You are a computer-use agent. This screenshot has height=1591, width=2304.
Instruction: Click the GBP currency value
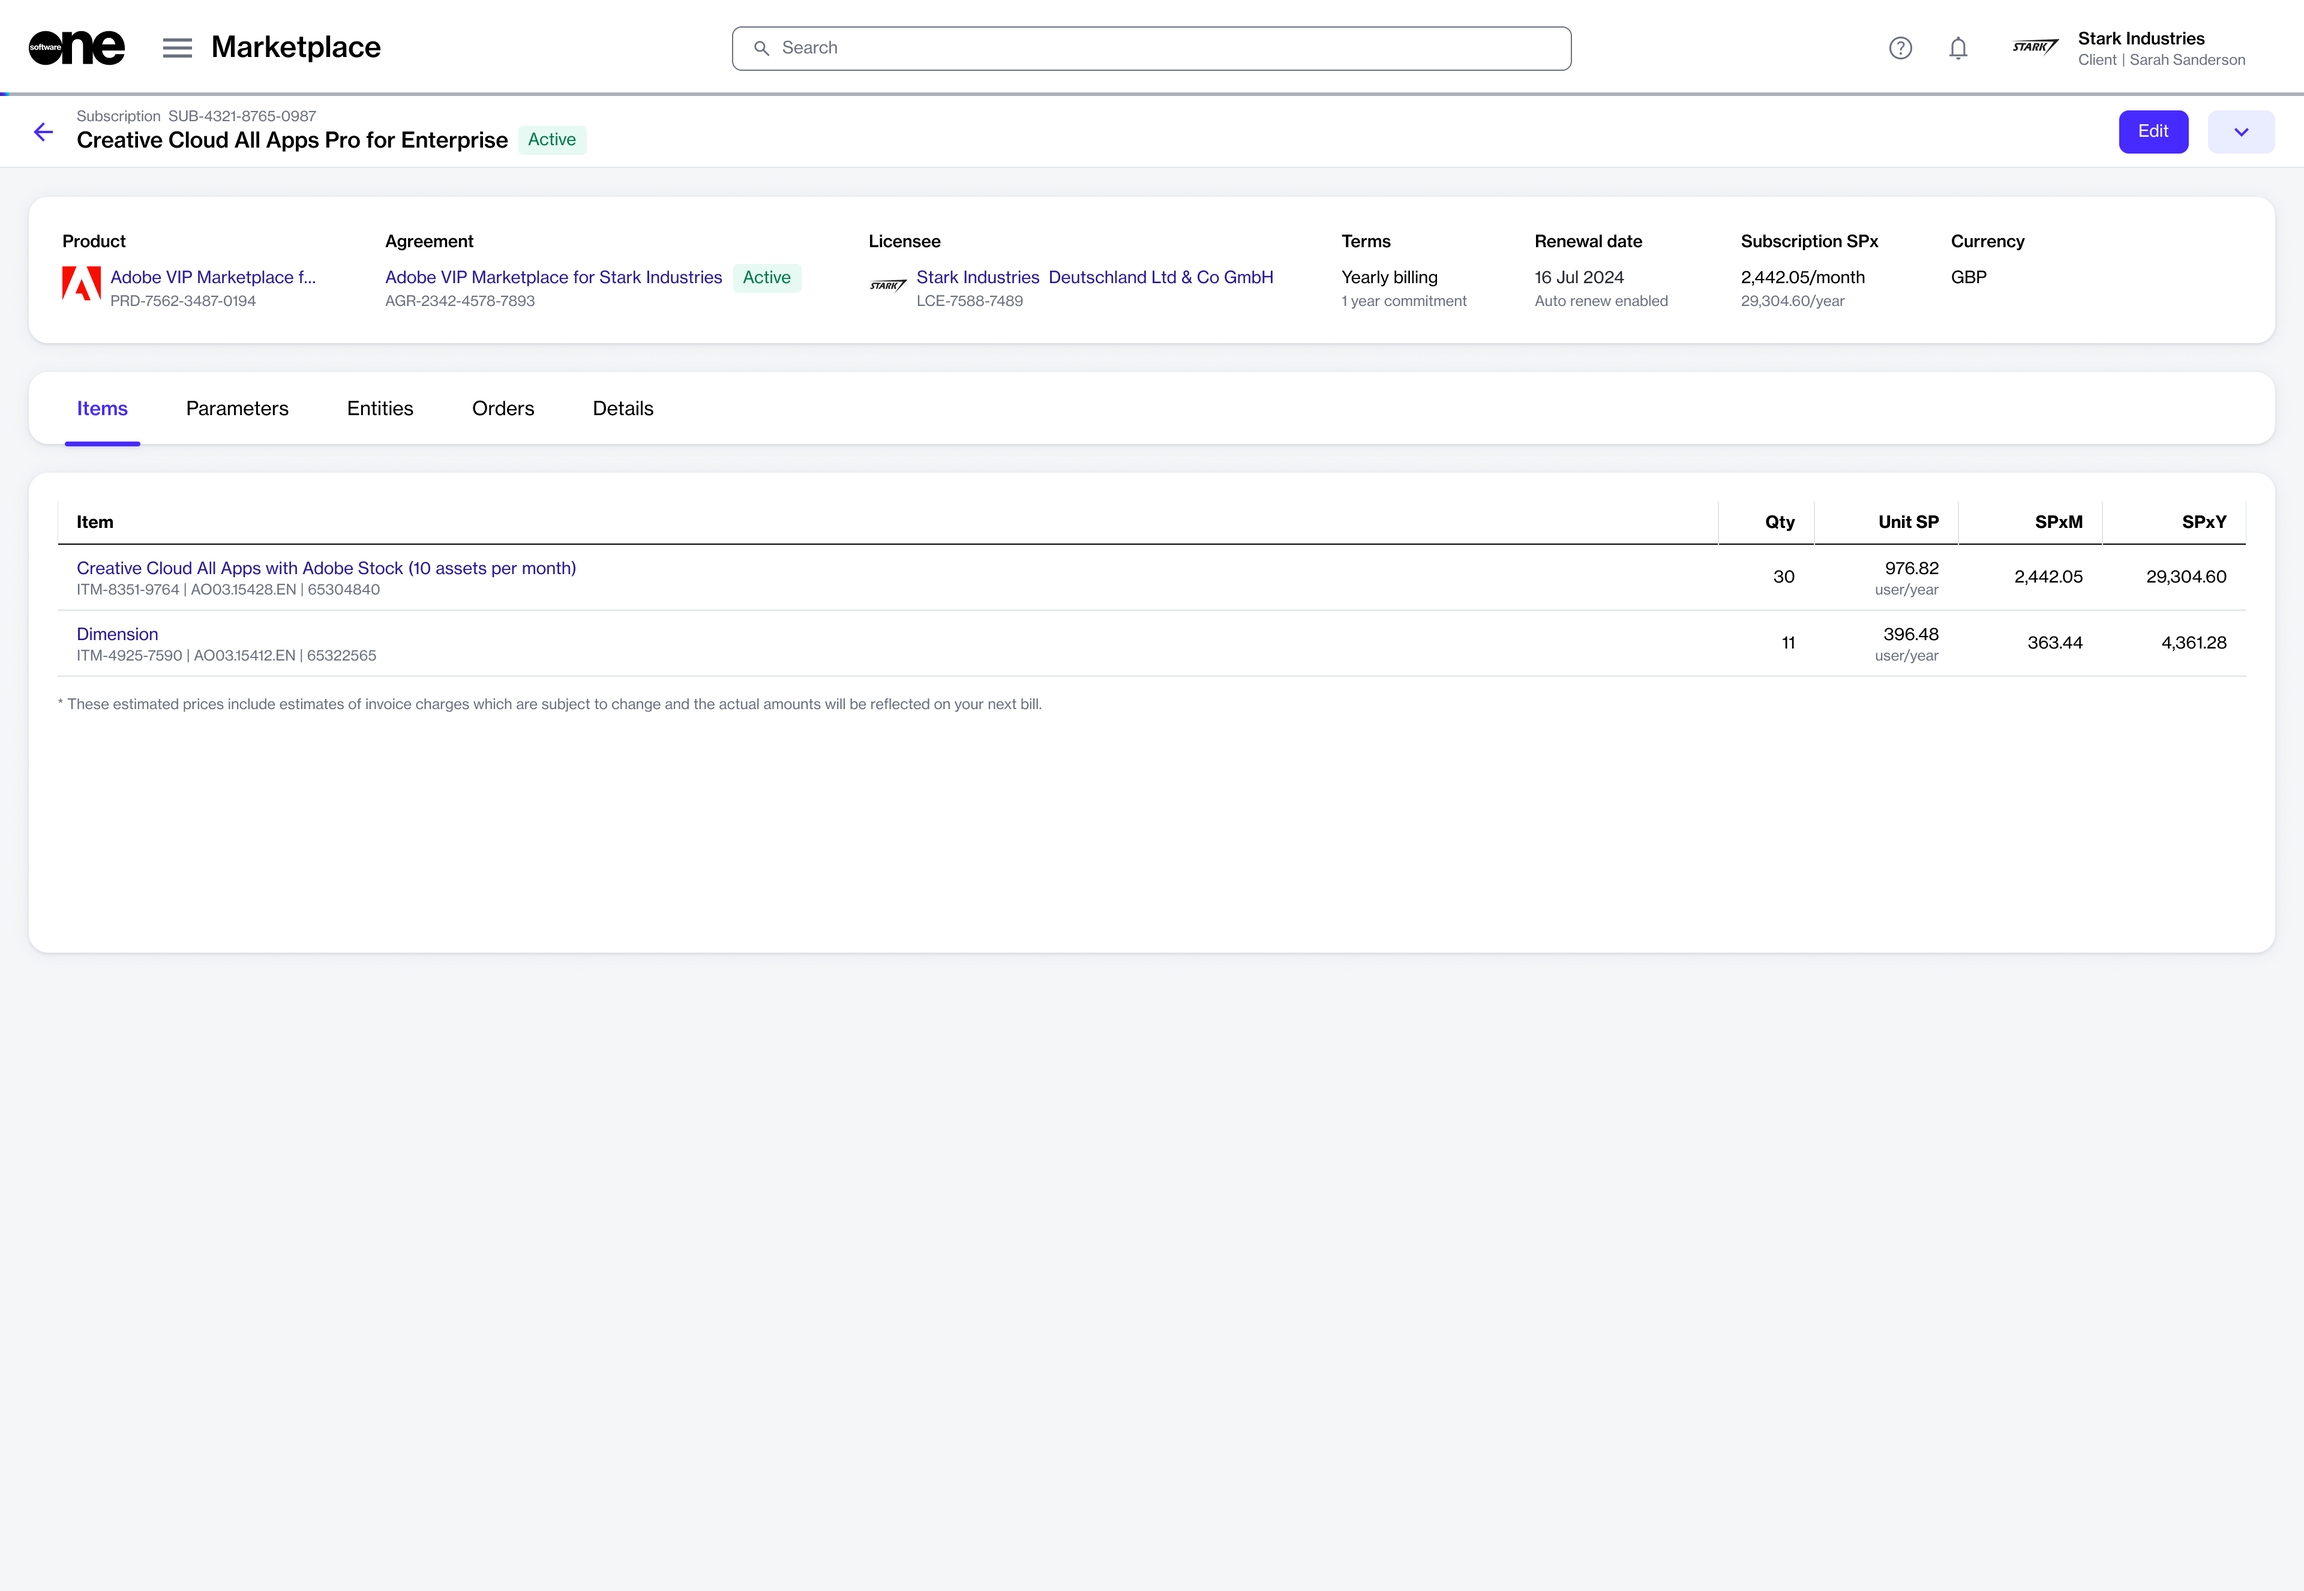coord(1968,277)
